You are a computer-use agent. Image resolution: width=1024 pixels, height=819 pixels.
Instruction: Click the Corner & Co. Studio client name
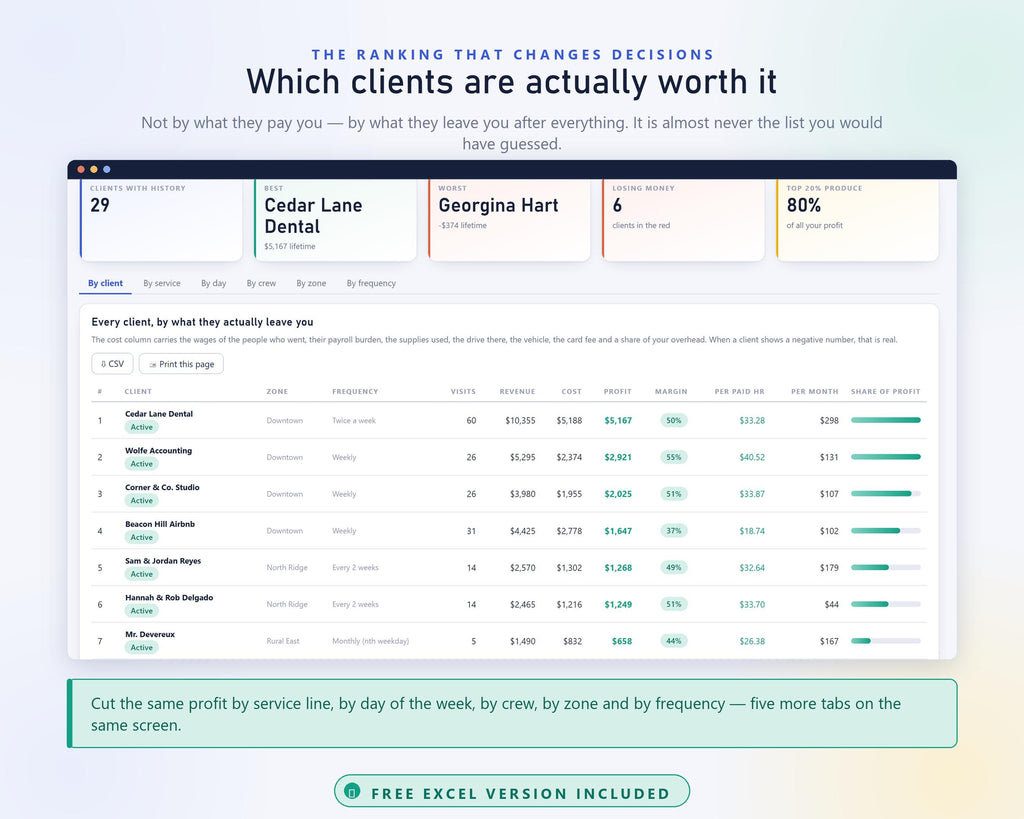pos(162,487)
